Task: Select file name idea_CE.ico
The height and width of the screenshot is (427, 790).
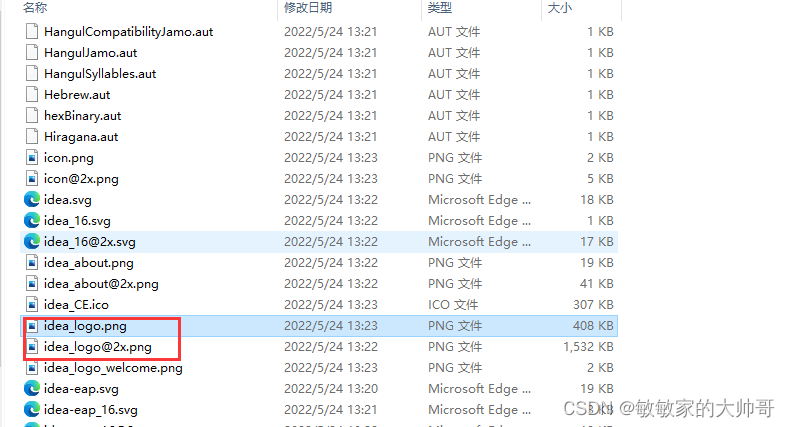Action: (76, 305)
